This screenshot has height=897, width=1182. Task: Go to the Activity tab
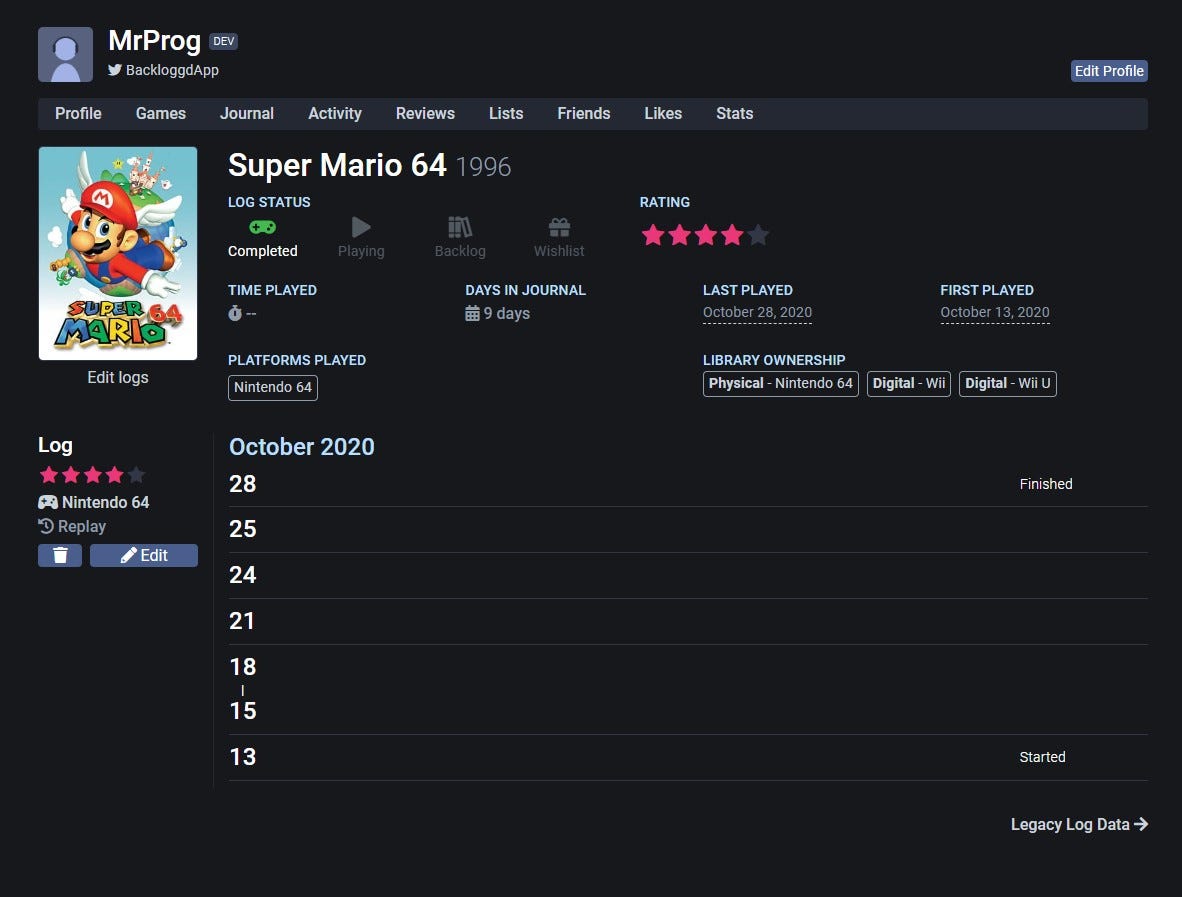coord(335,114)
